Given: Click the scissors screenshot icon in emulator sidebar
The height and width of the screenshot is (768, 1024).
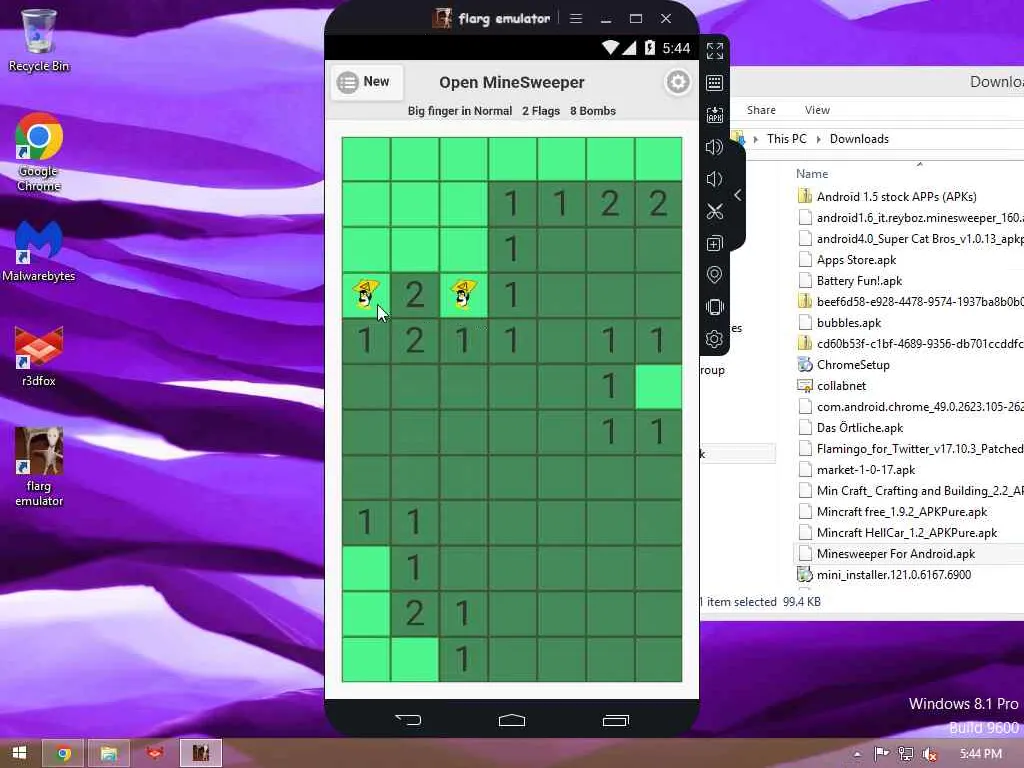Looking at the screenshot, I should coord(714,211).
